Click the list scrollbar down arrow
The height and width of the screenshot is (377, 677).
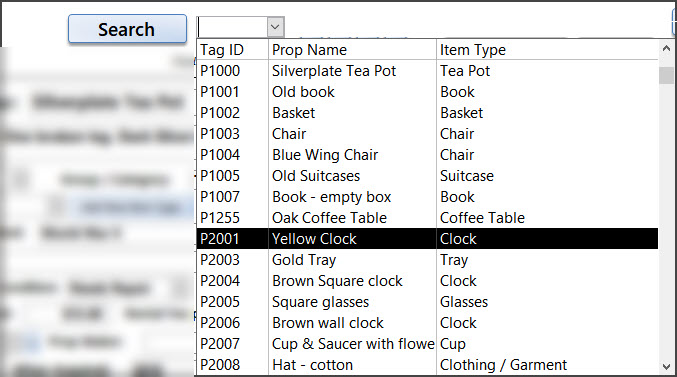click(666, 367)
